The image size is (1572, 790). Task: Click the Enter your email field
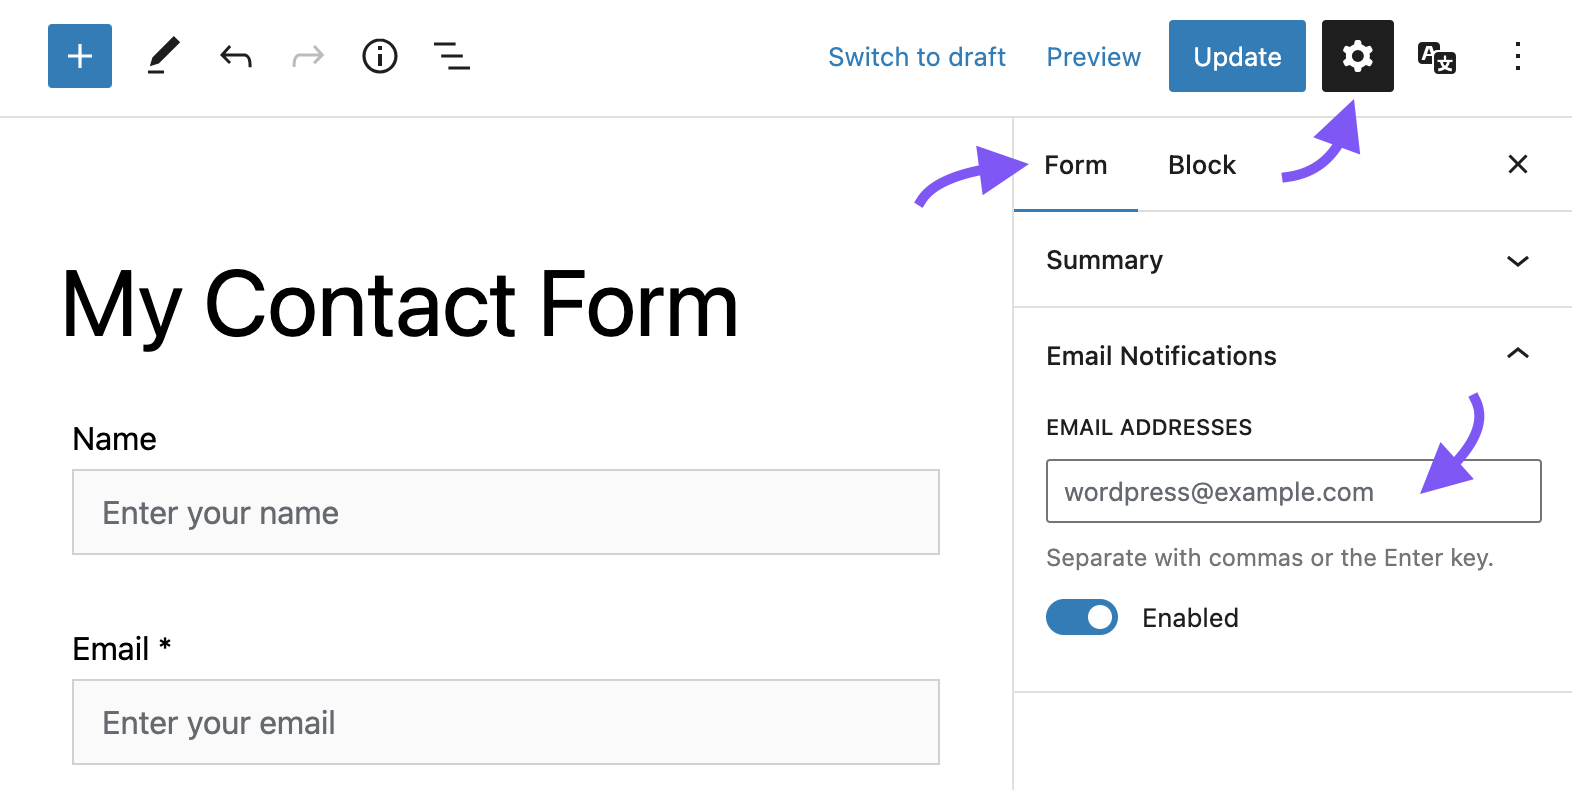point(506,722)
